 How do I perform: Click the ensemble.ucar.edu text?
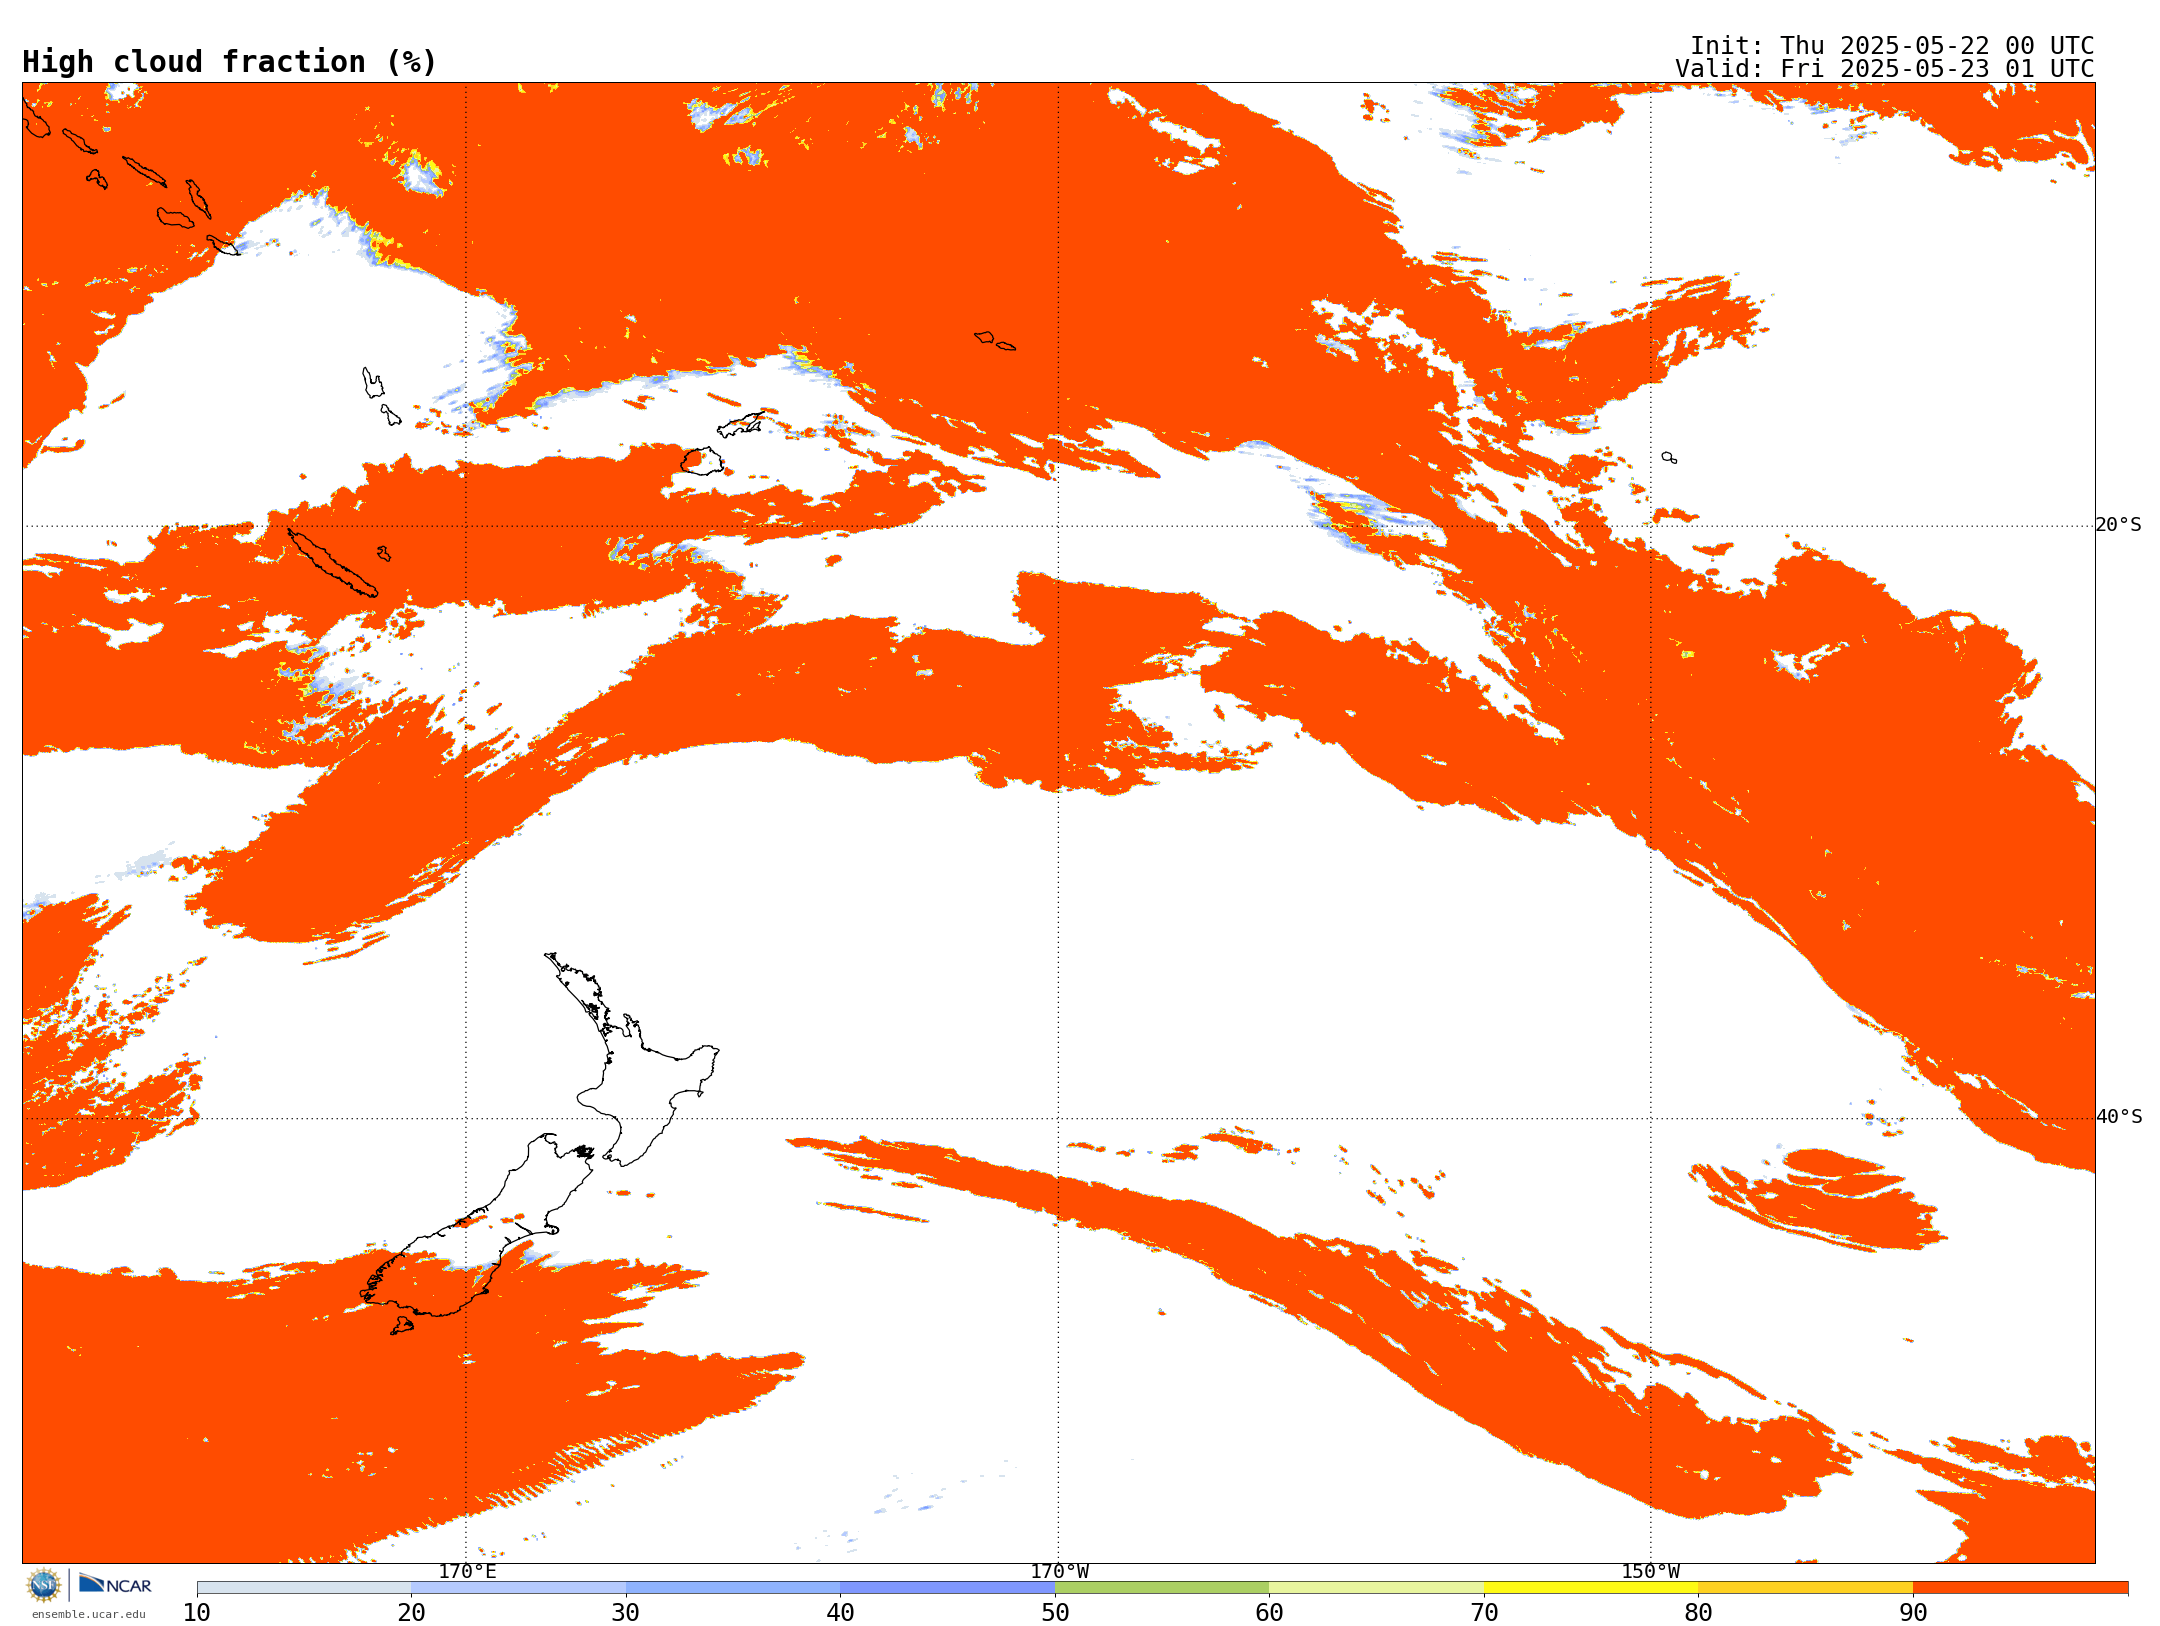pyautogui.click(x=88, y=1614)
